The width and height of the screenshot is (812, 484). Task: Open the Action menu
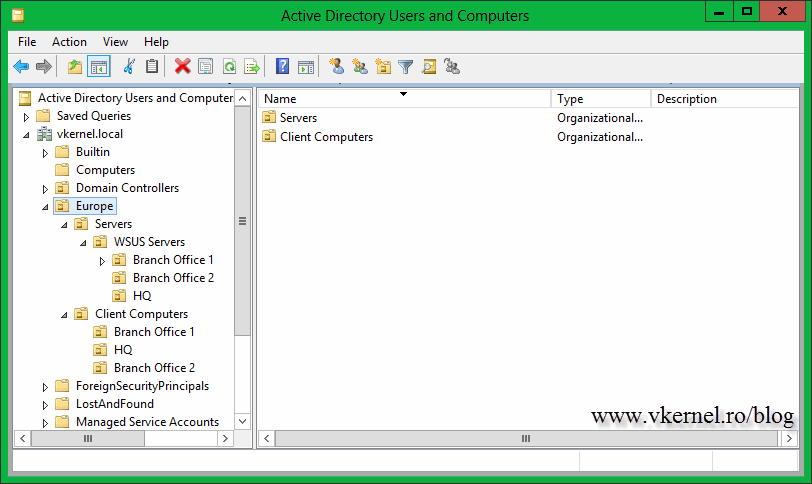pos(69,42)
